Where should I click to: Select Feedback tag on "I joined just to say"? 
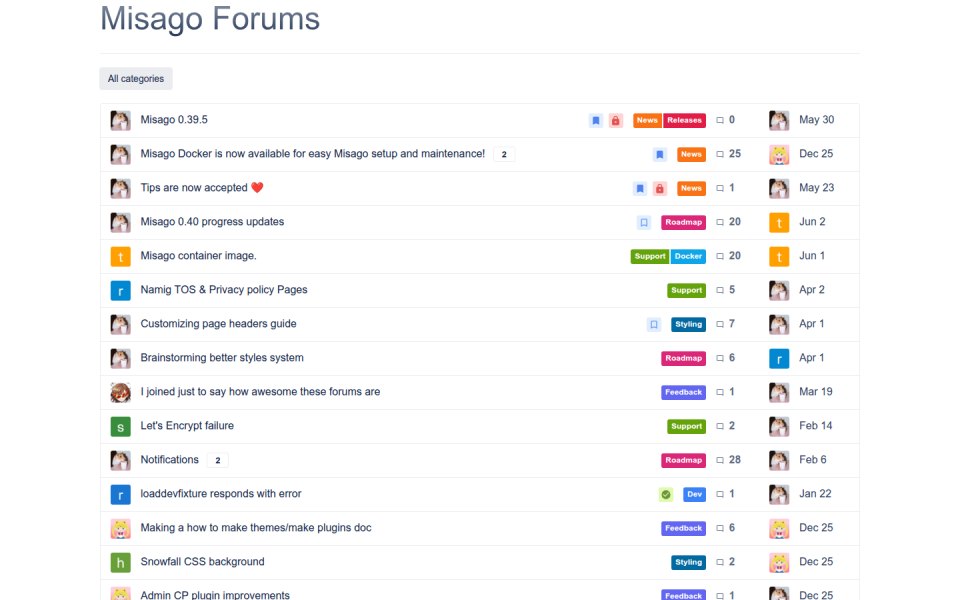(x=683, y=392)
